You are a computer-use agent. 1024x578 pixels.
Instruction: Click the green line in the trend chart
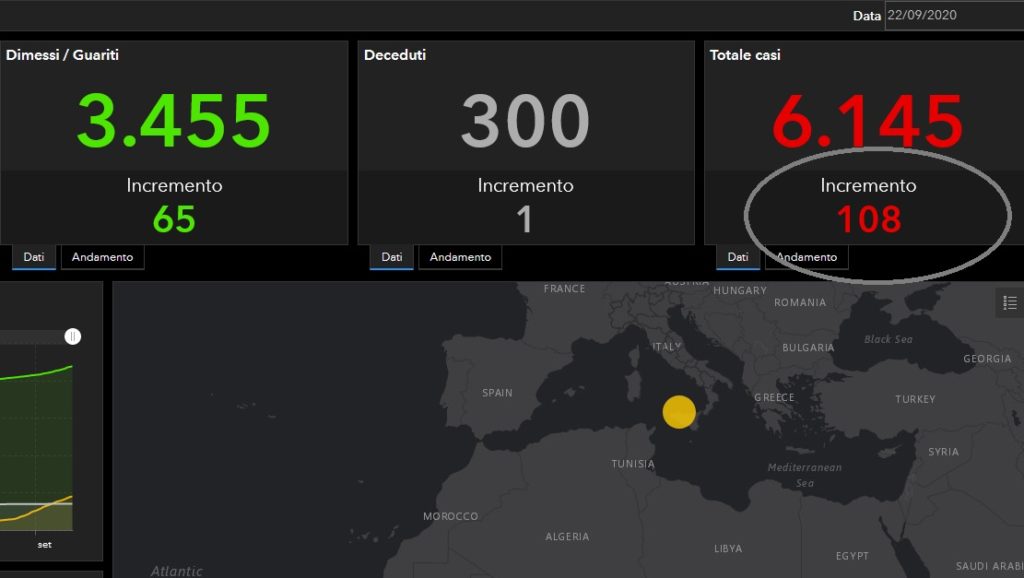40,375
